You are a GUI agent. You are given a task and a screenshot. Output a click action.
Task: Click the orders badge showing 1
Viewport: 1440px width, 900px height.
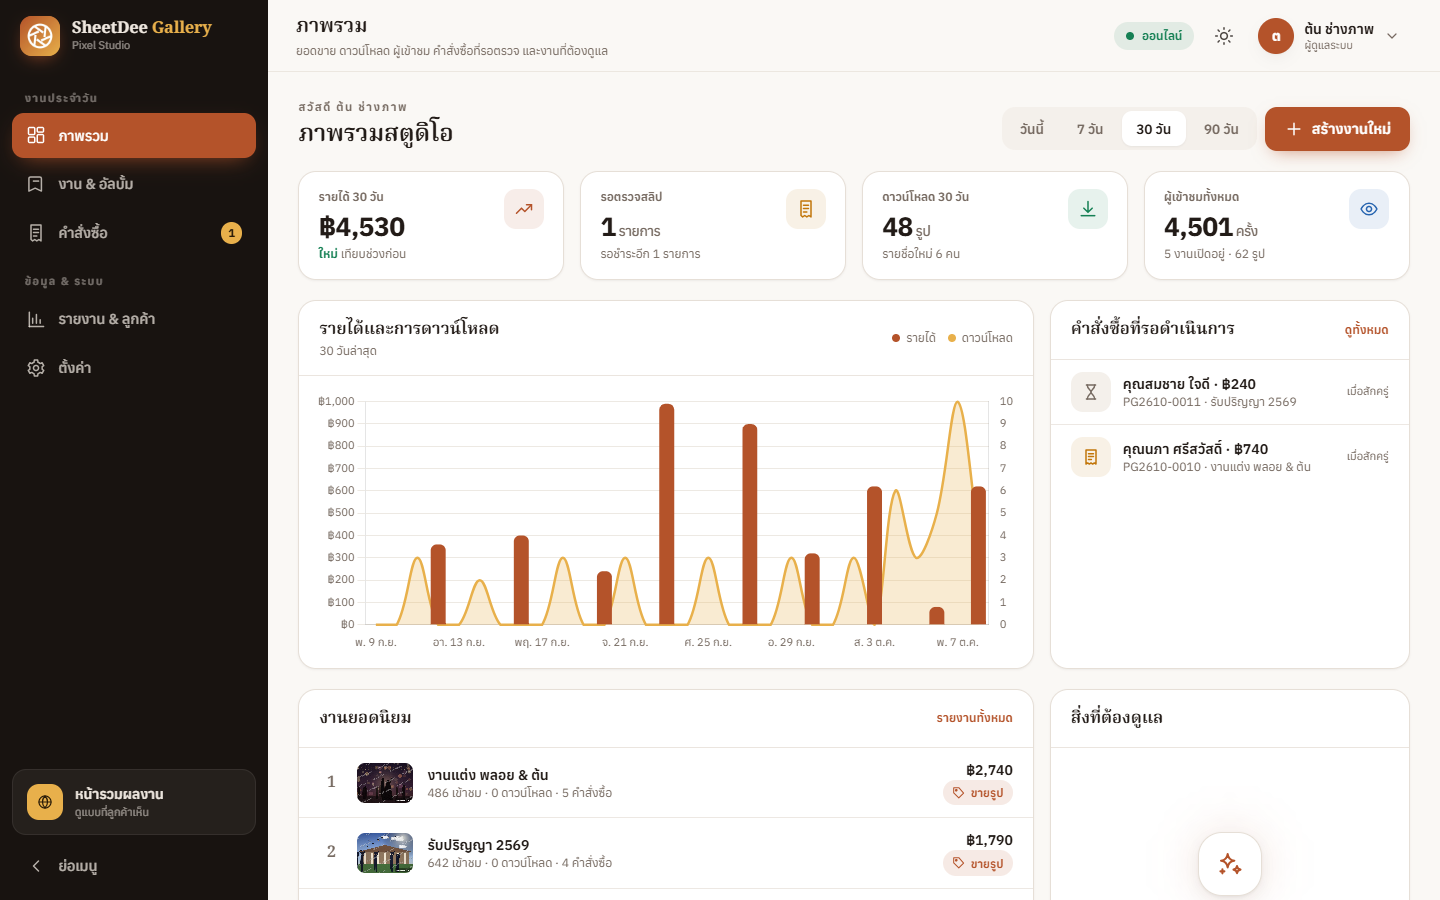pos(231,233)
